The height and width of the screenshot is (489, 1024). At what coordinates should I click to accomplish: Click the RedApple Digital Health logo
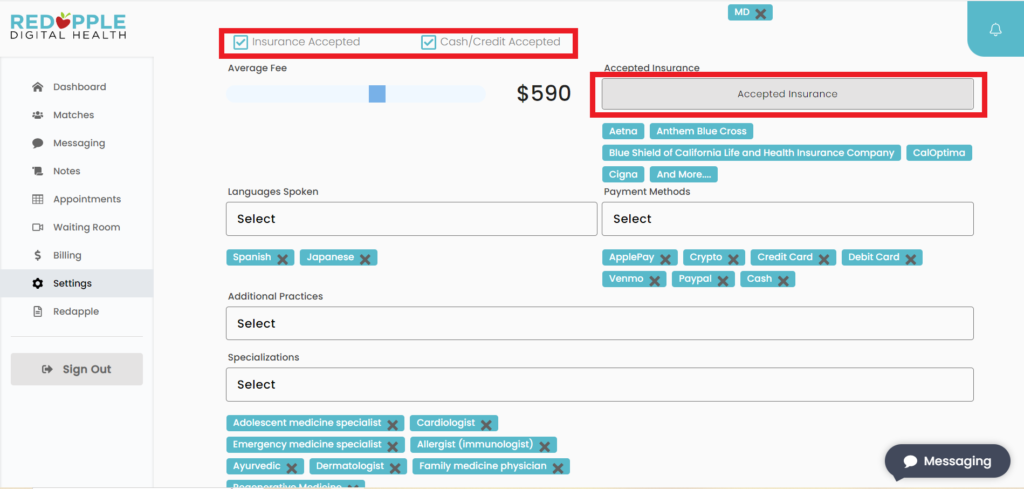[x=68, y=26]
